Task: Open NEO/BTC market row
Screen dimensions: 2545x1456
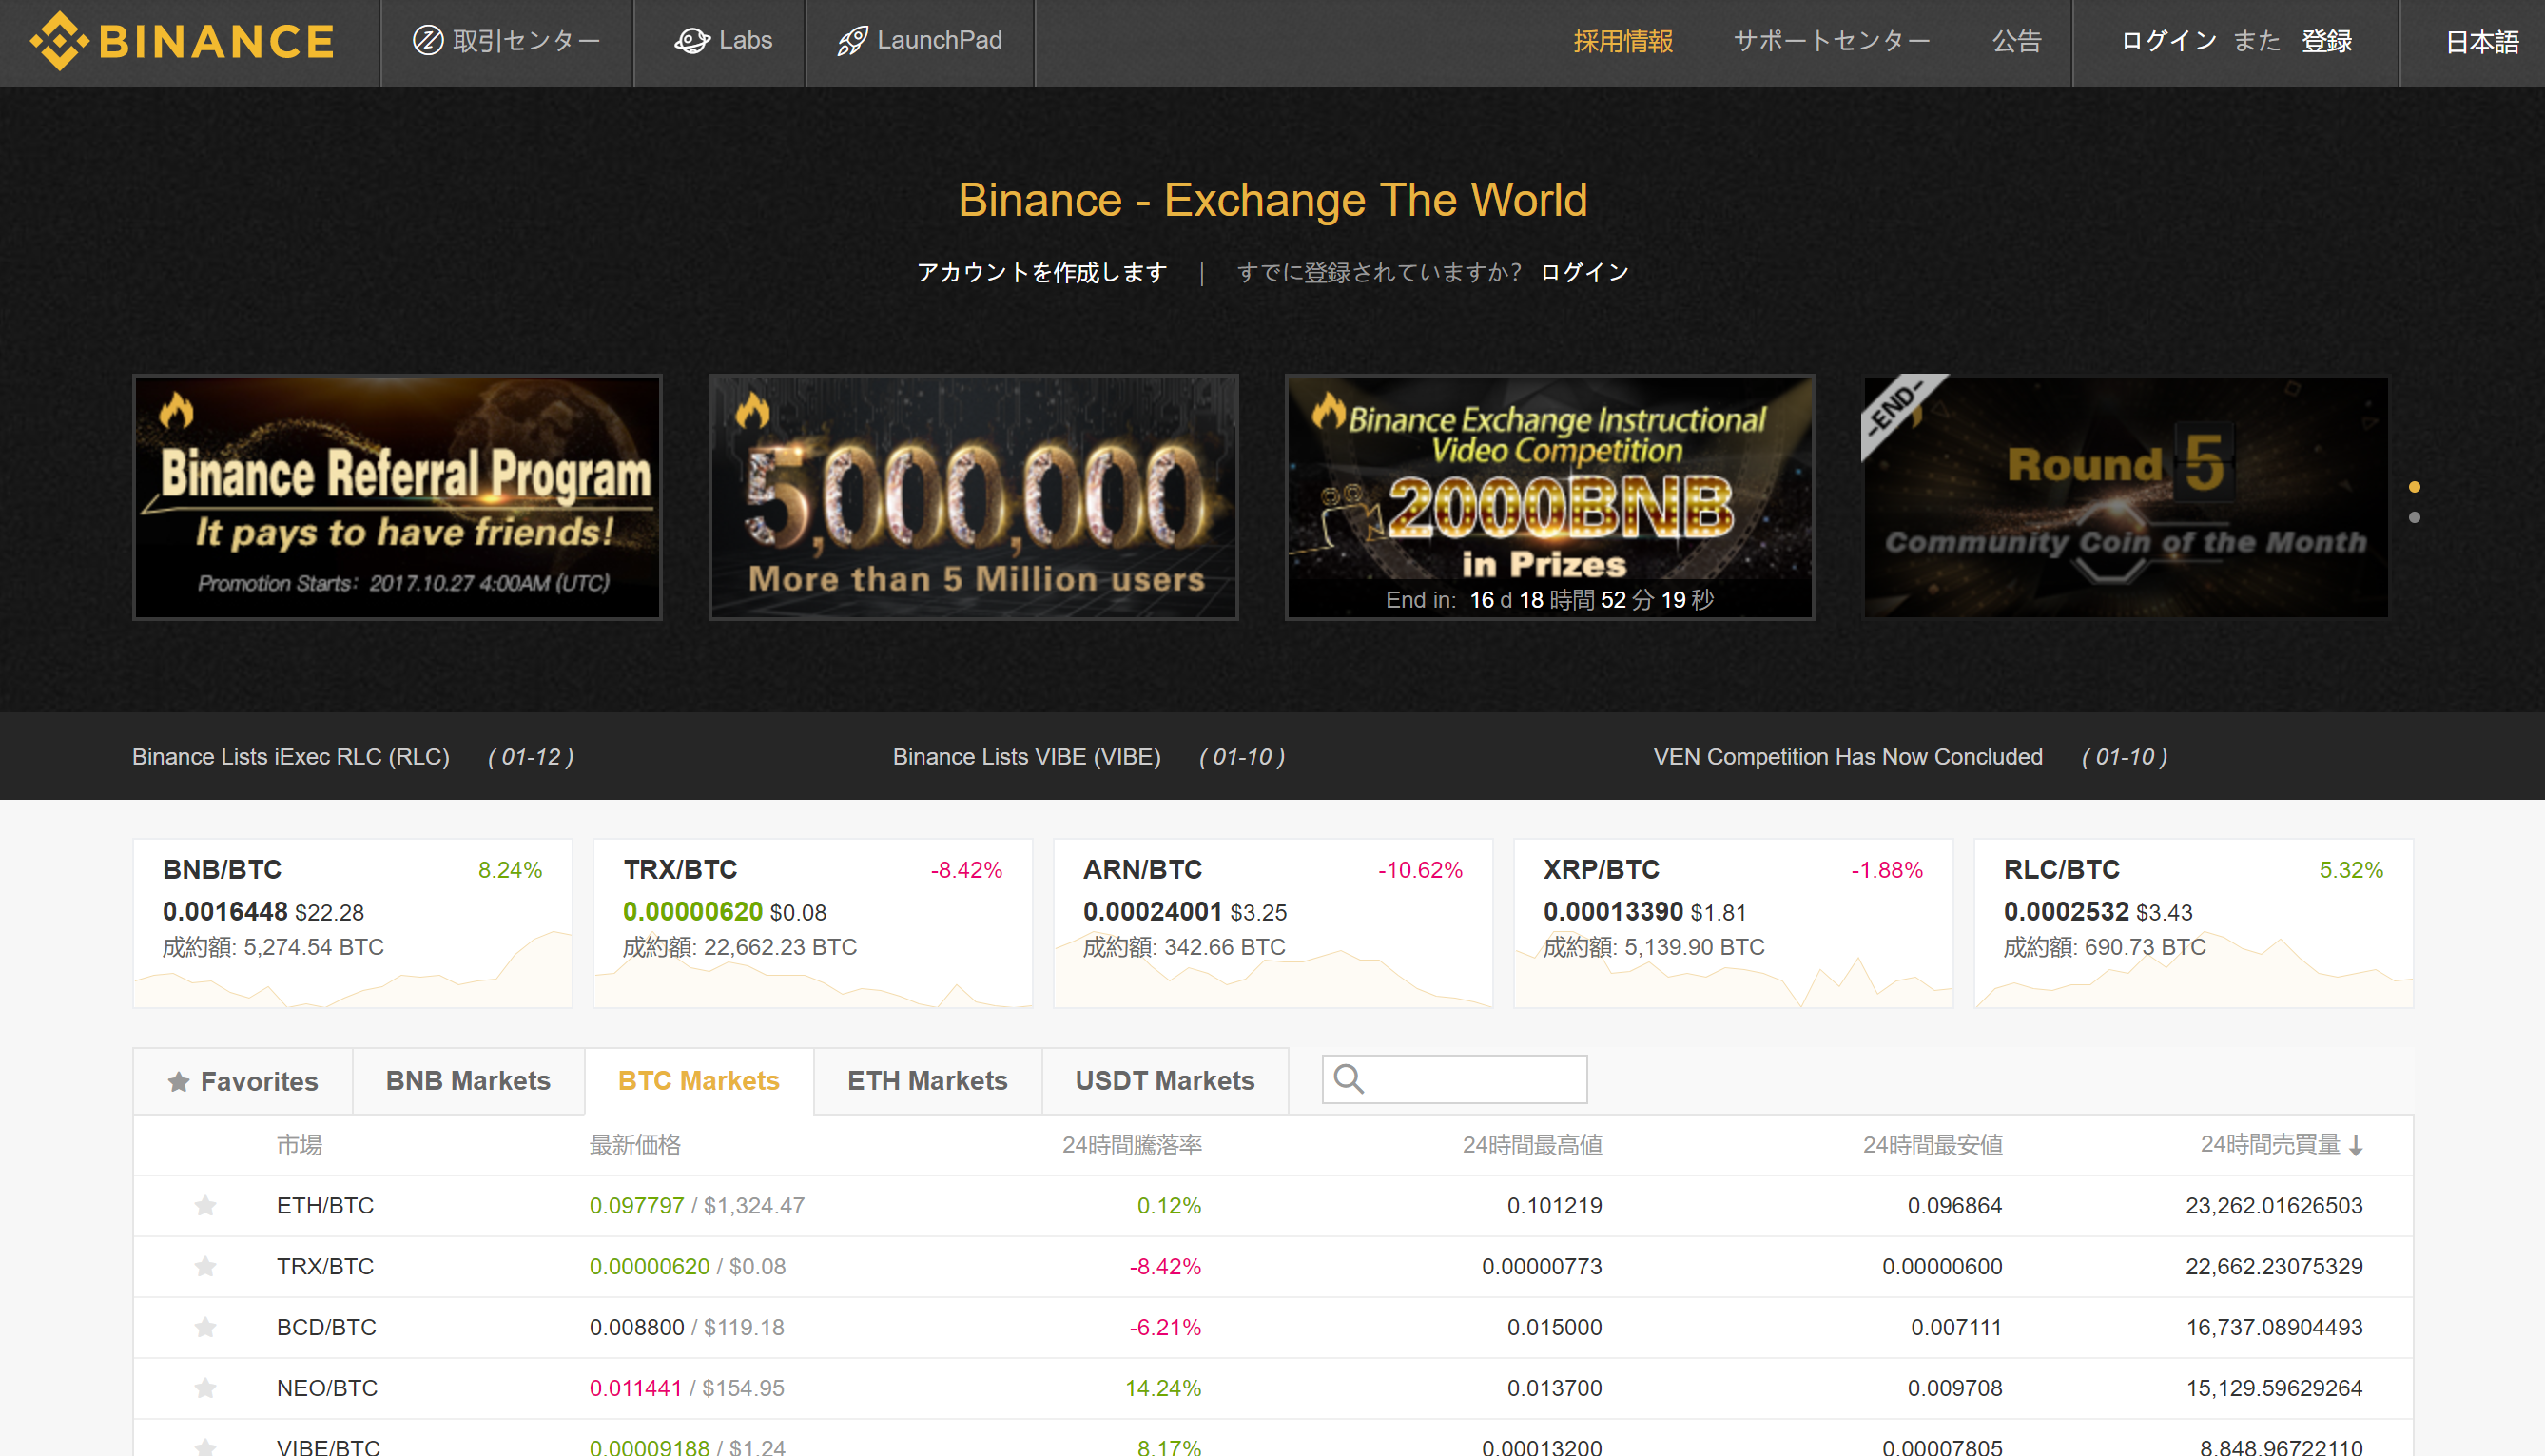Action: [1273, 1389]
